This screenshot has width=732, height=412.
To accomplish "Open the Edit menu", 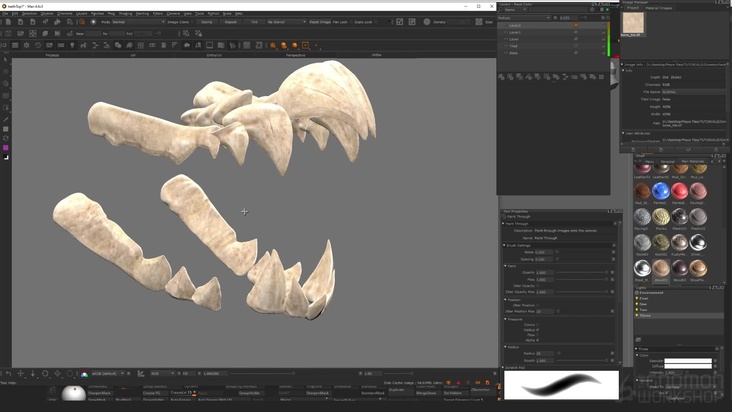I will 15,14.
